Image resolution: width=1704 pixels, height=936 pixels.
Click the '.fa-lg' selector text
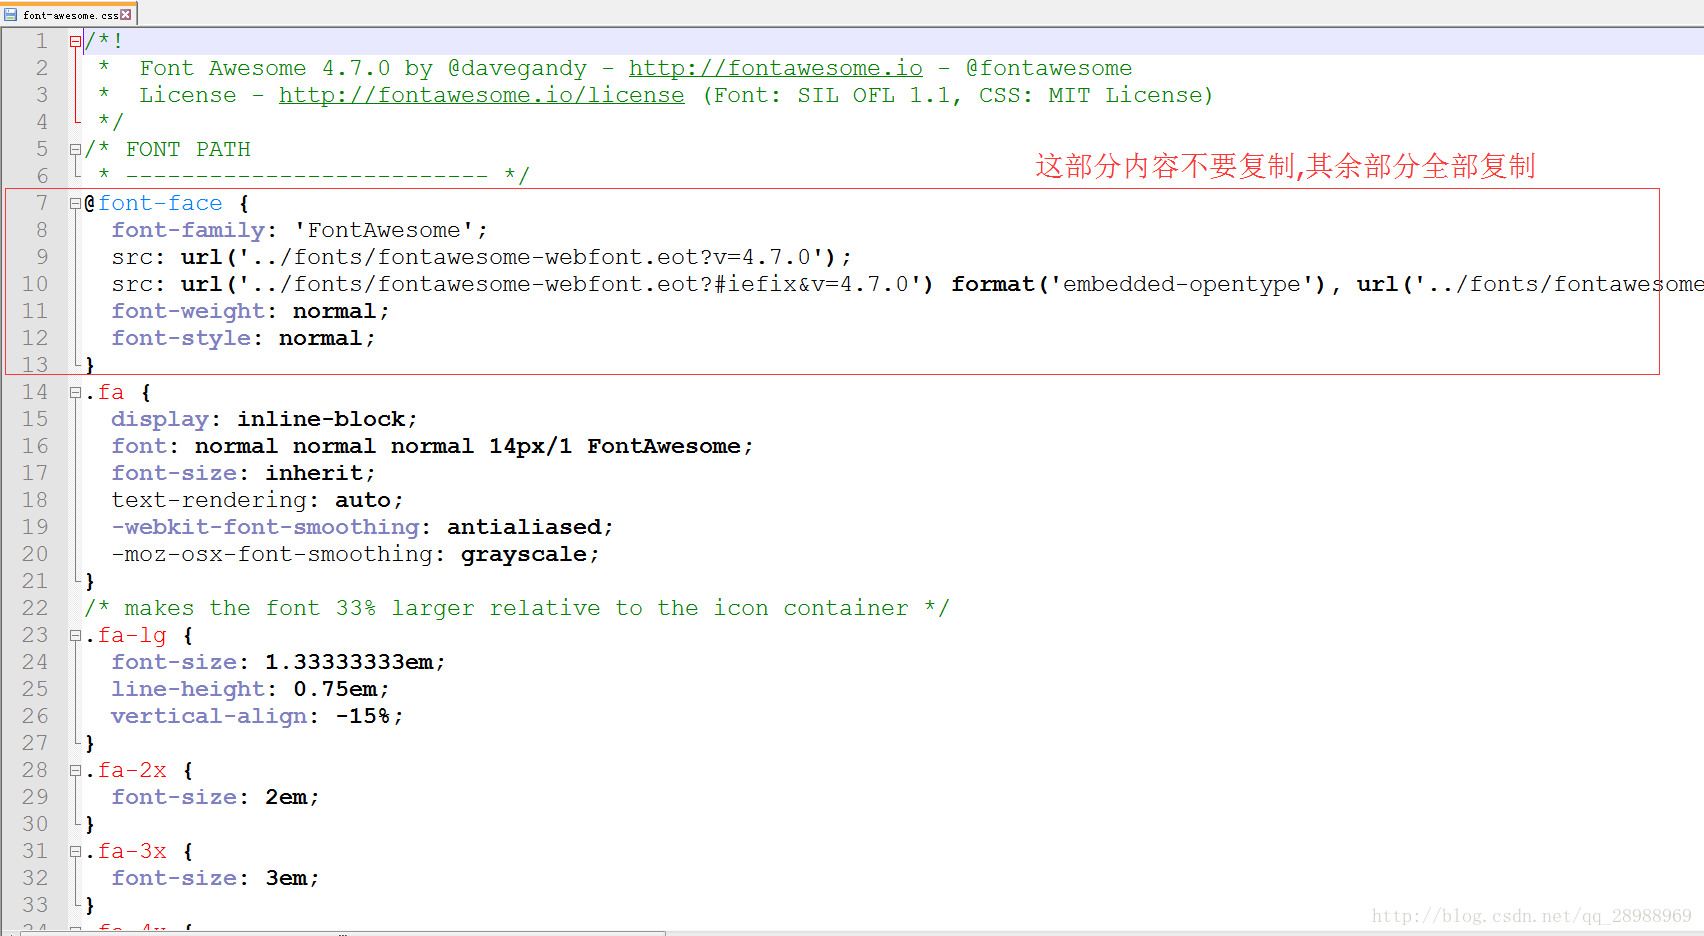[x=126, y=635]
